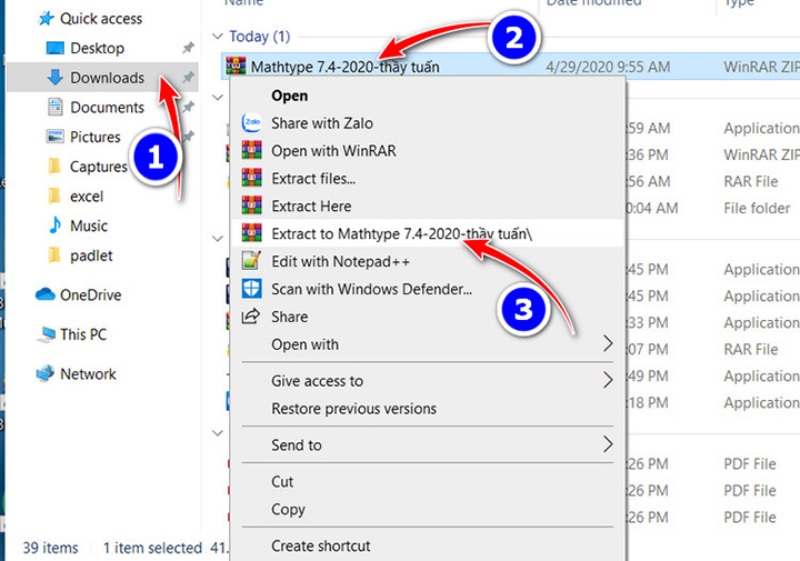
Task: Choose Create shortcut in context menu
Action: [320, 546]
